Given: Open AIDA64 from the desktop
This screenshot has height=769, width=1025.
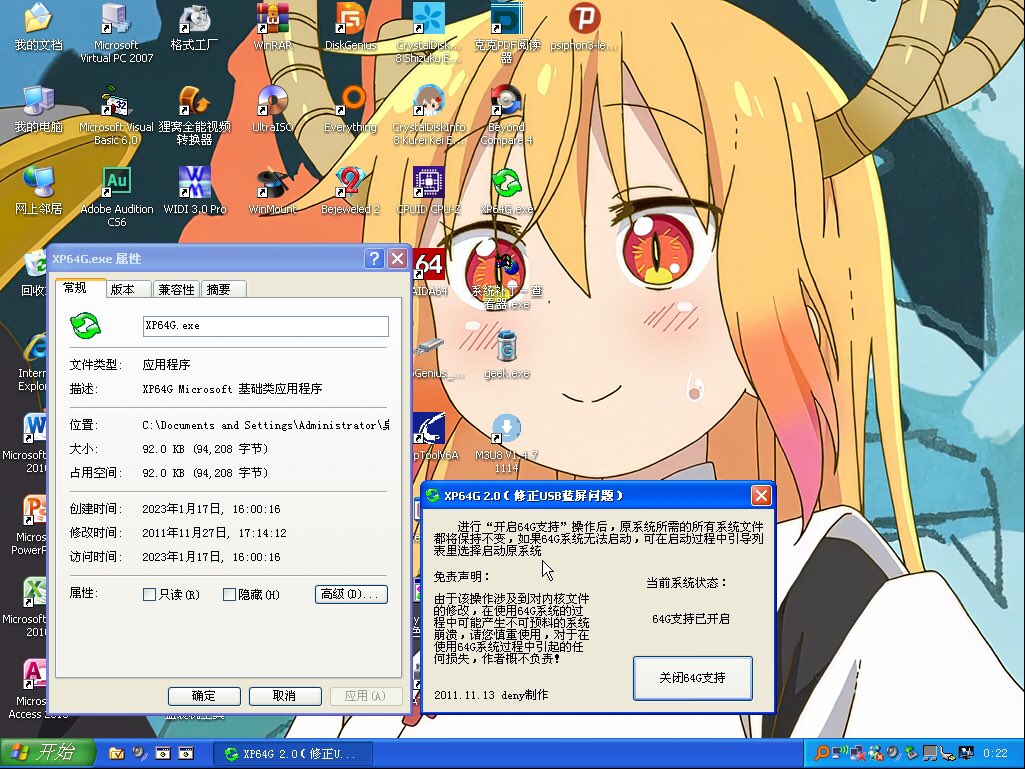Looking at the screenshot, I should [x=430, y=265].
